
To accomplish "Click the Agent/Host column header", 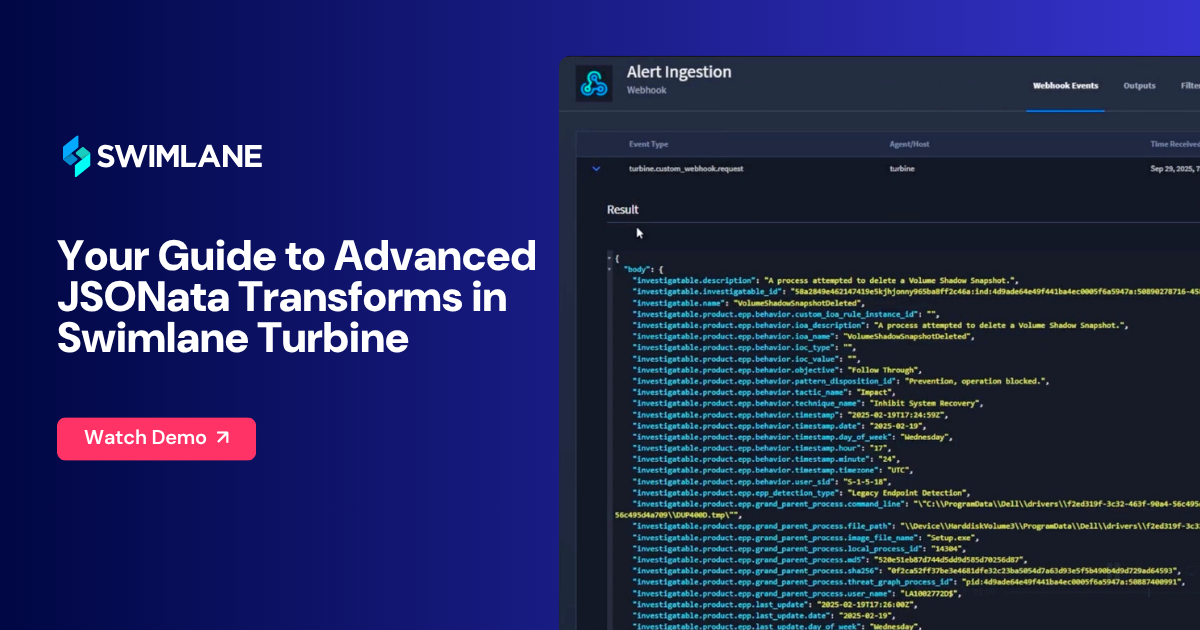I will [909, 144].
